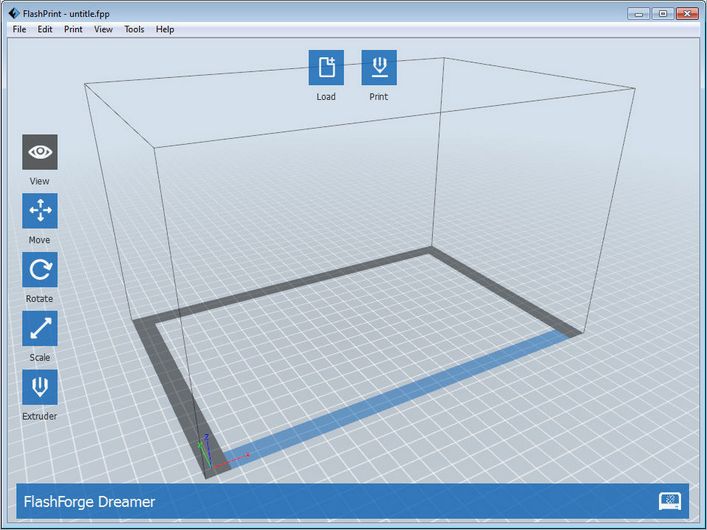Screen dimensions: 707x530
Task: Click the Load file icon button
Action: (326, 68)
